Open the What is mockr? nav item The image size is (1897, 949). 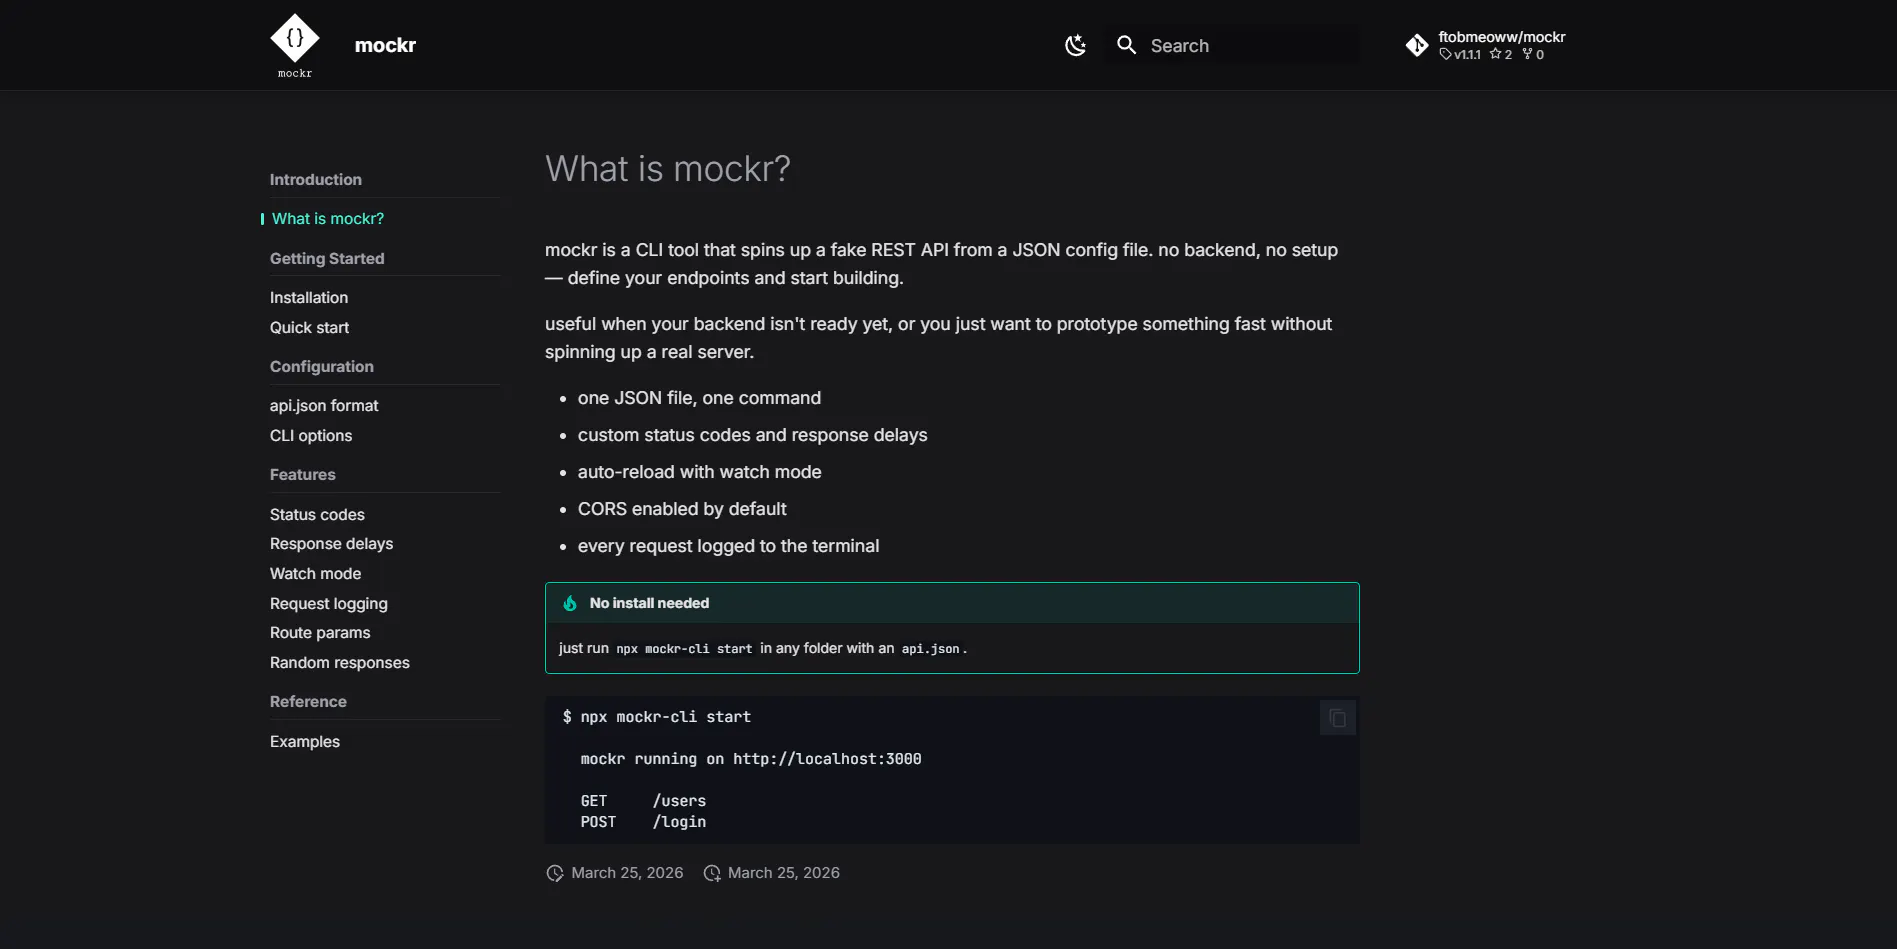[328, 218]
